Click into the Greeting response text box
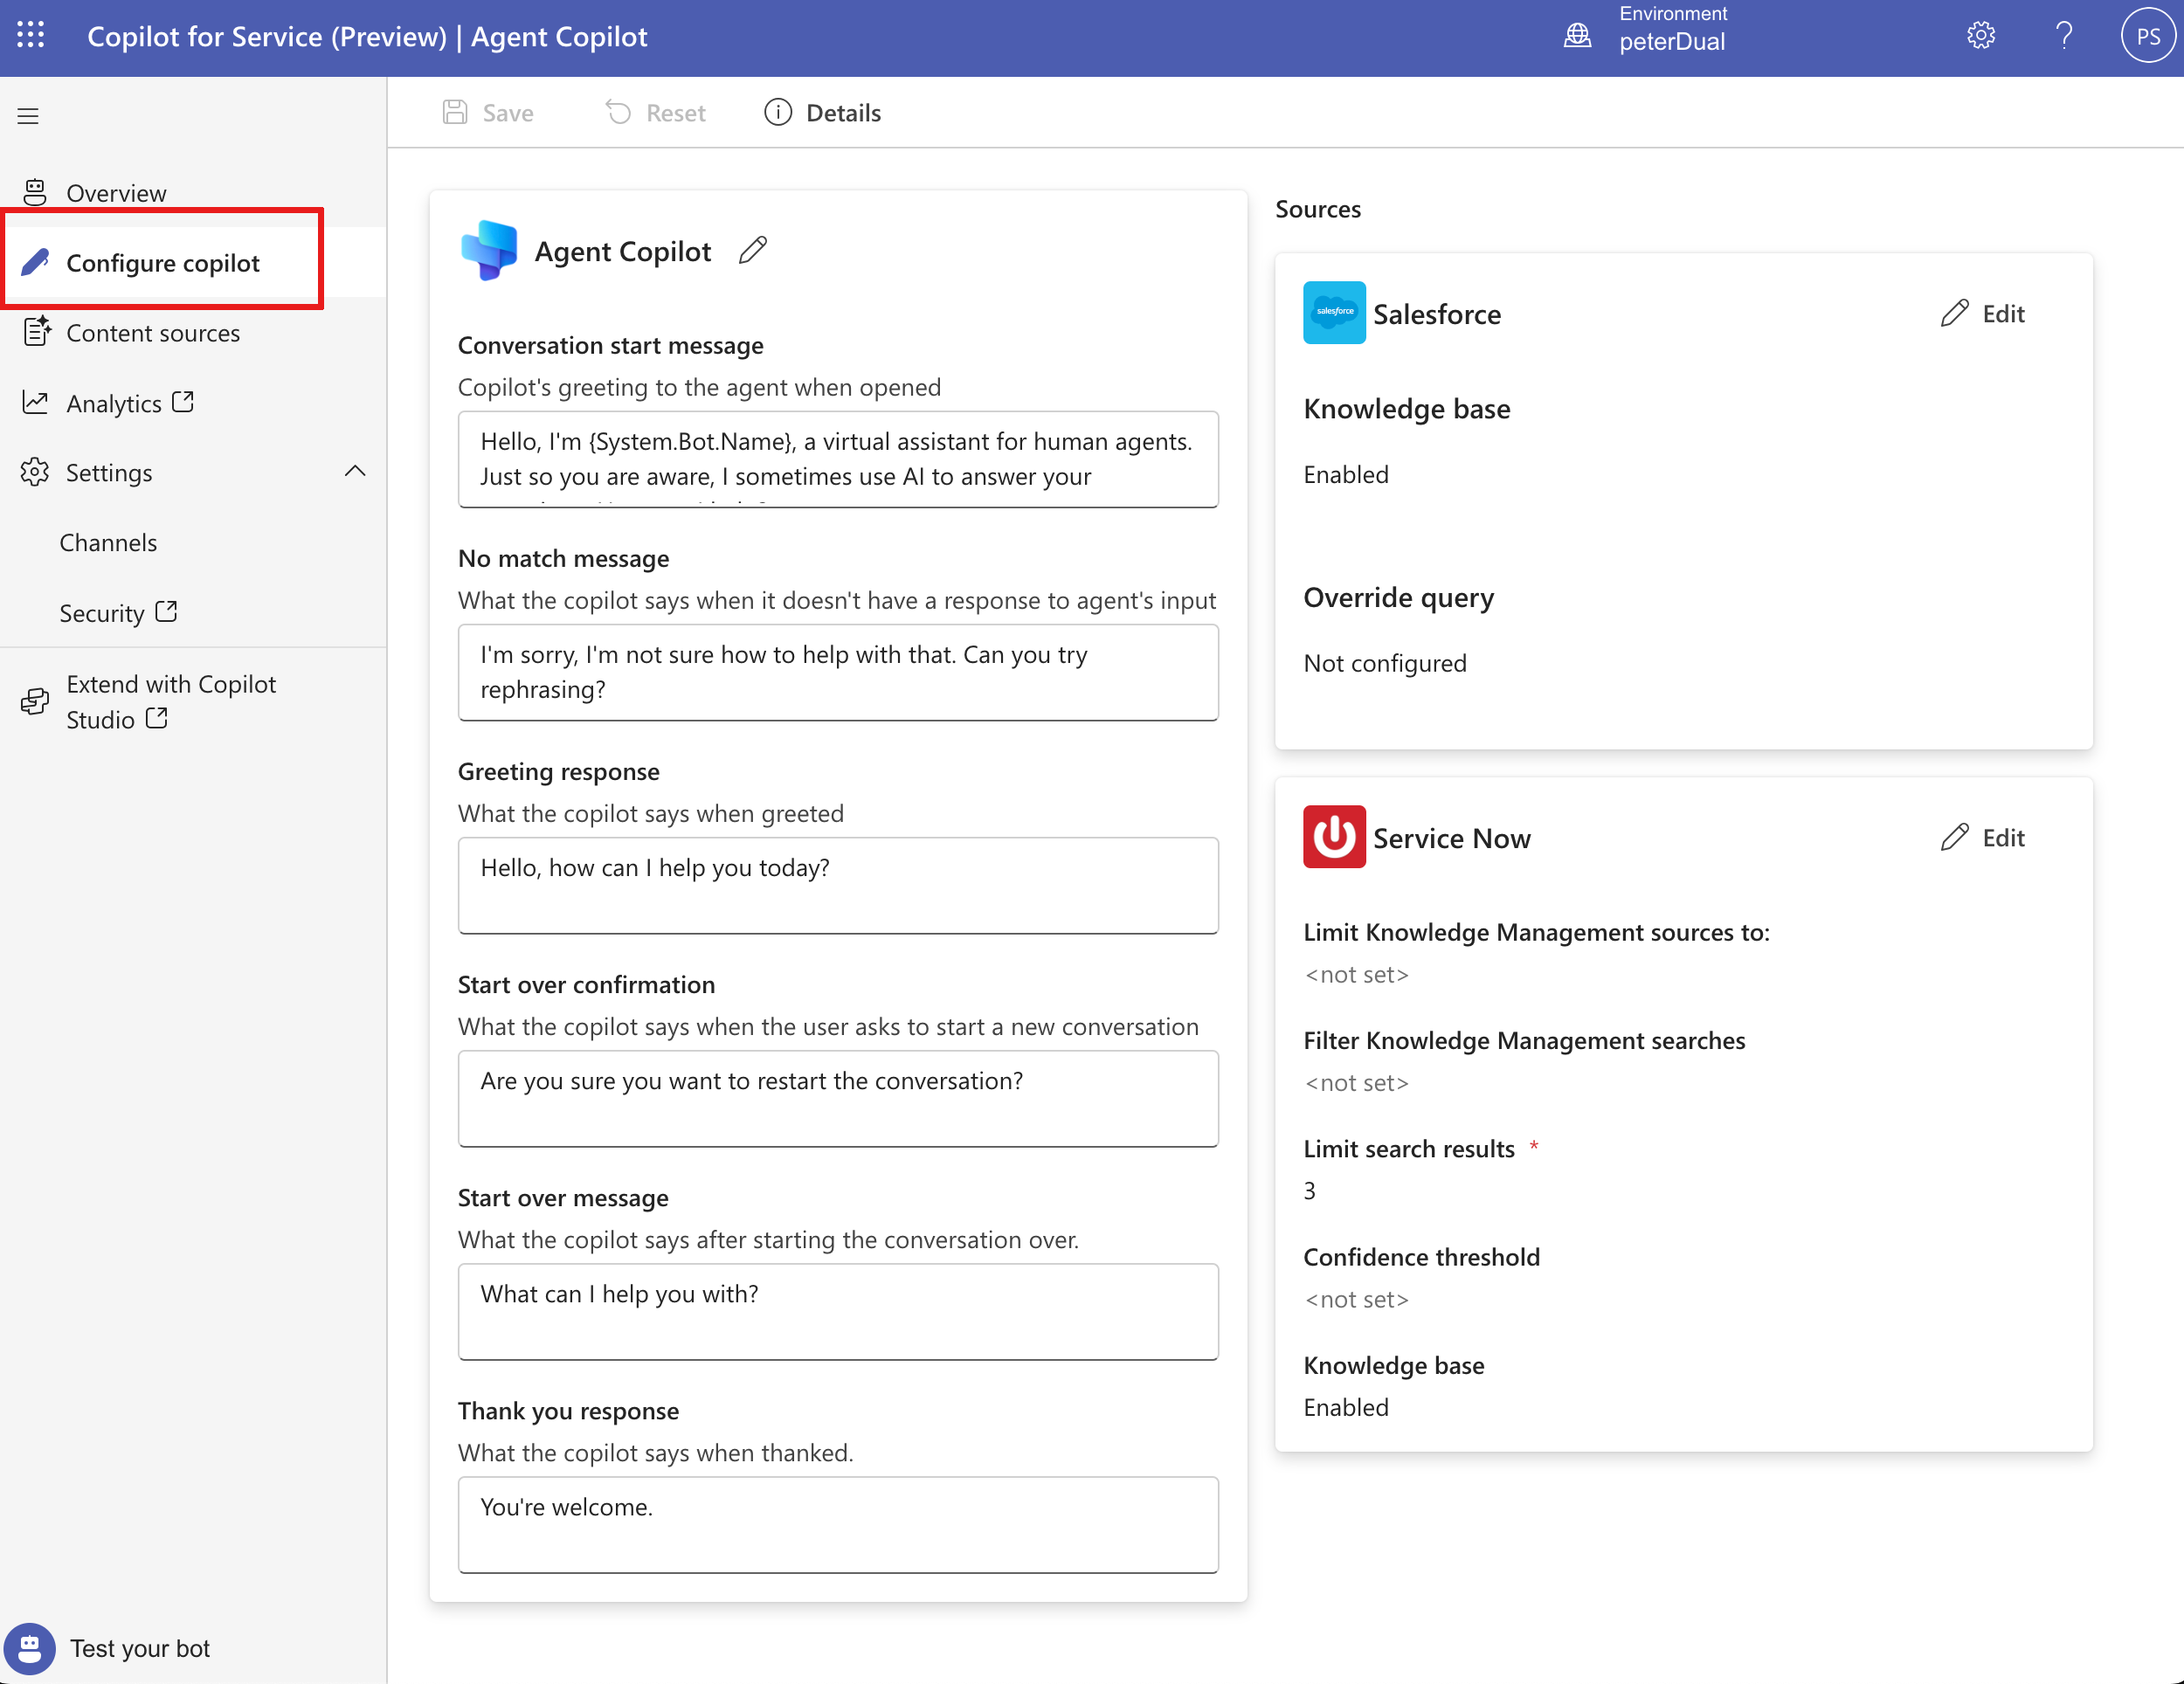This screenshot has height=1684, width=2184. (838, 885)
